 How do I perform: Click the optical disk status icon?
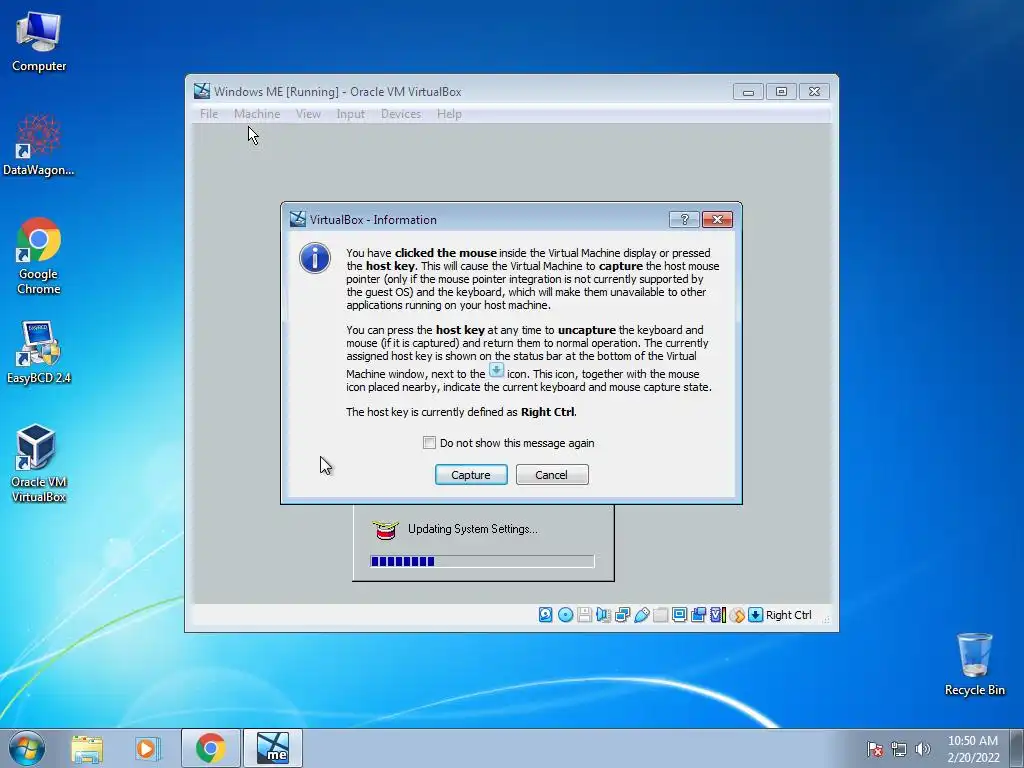566,615
